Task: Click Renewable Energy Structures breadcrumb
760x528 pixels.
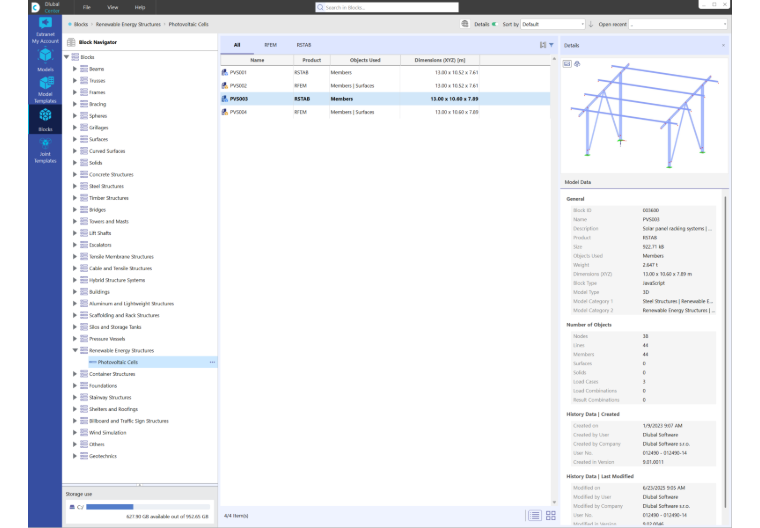Action: point(128,24)
